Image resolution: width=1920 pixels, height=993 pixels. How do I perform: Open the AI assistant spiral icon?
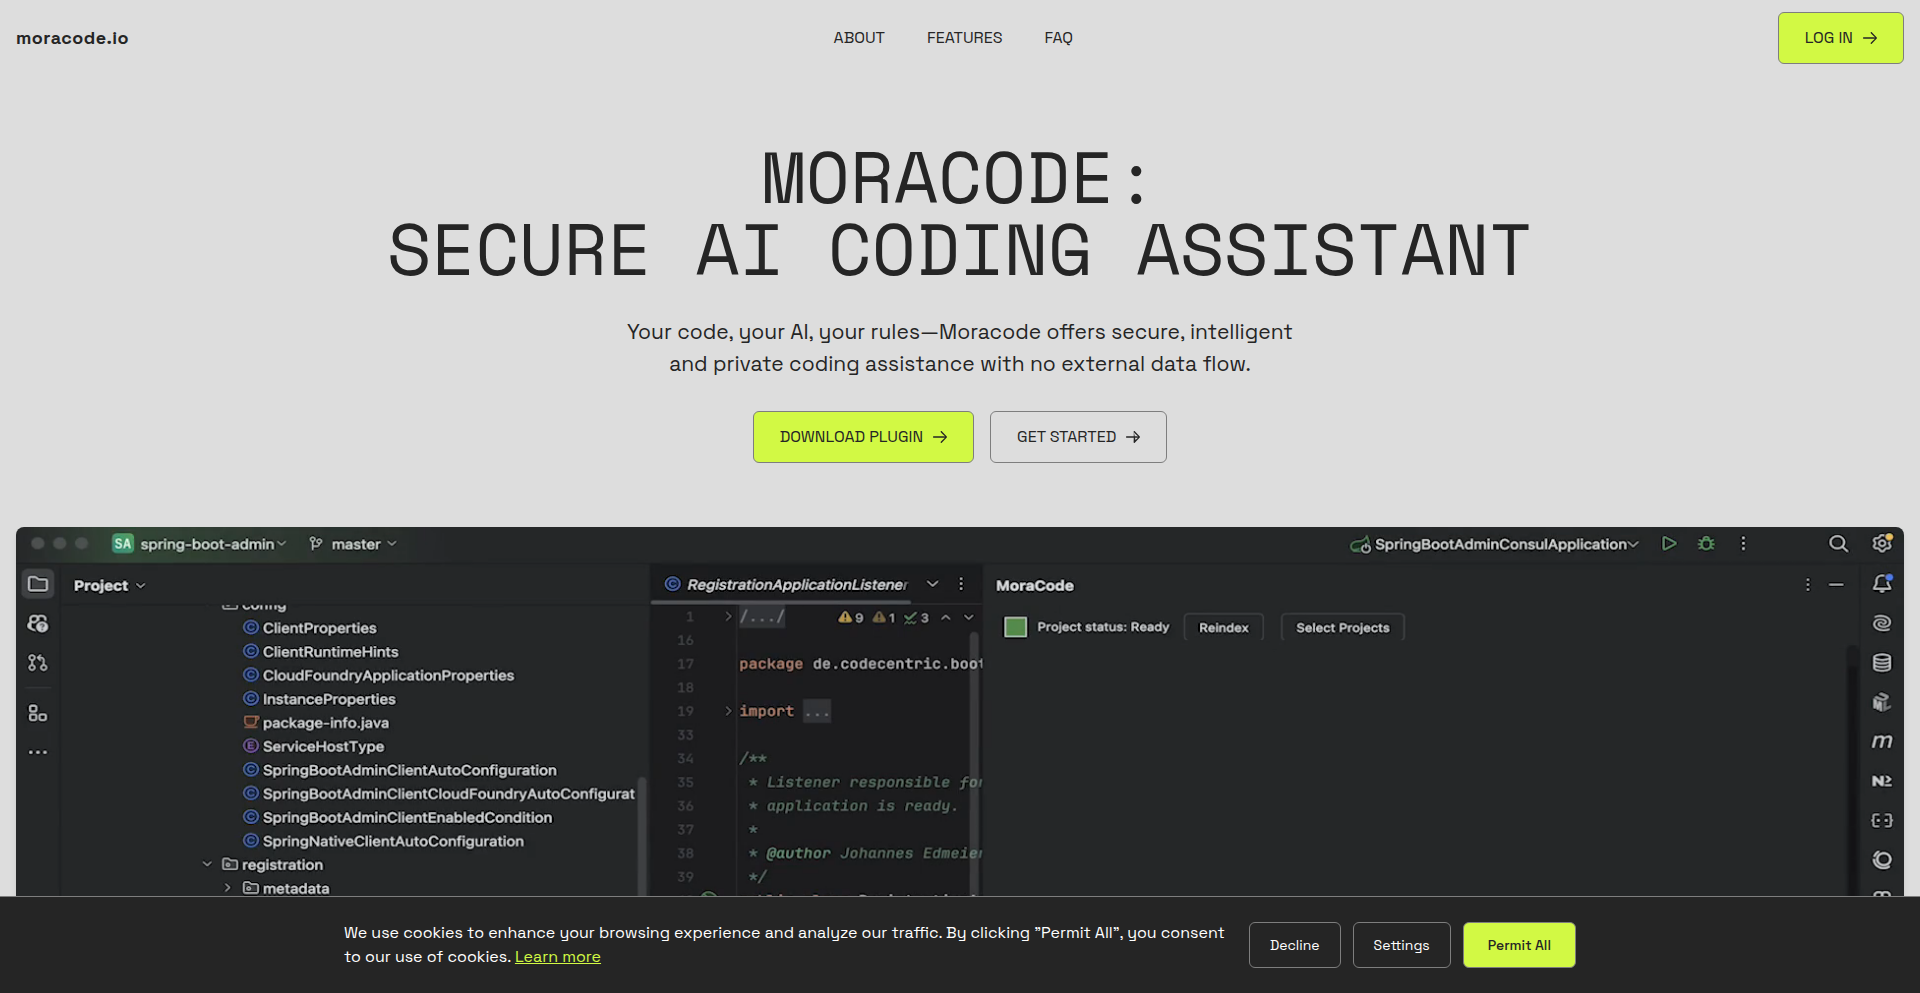point(1882,623)
